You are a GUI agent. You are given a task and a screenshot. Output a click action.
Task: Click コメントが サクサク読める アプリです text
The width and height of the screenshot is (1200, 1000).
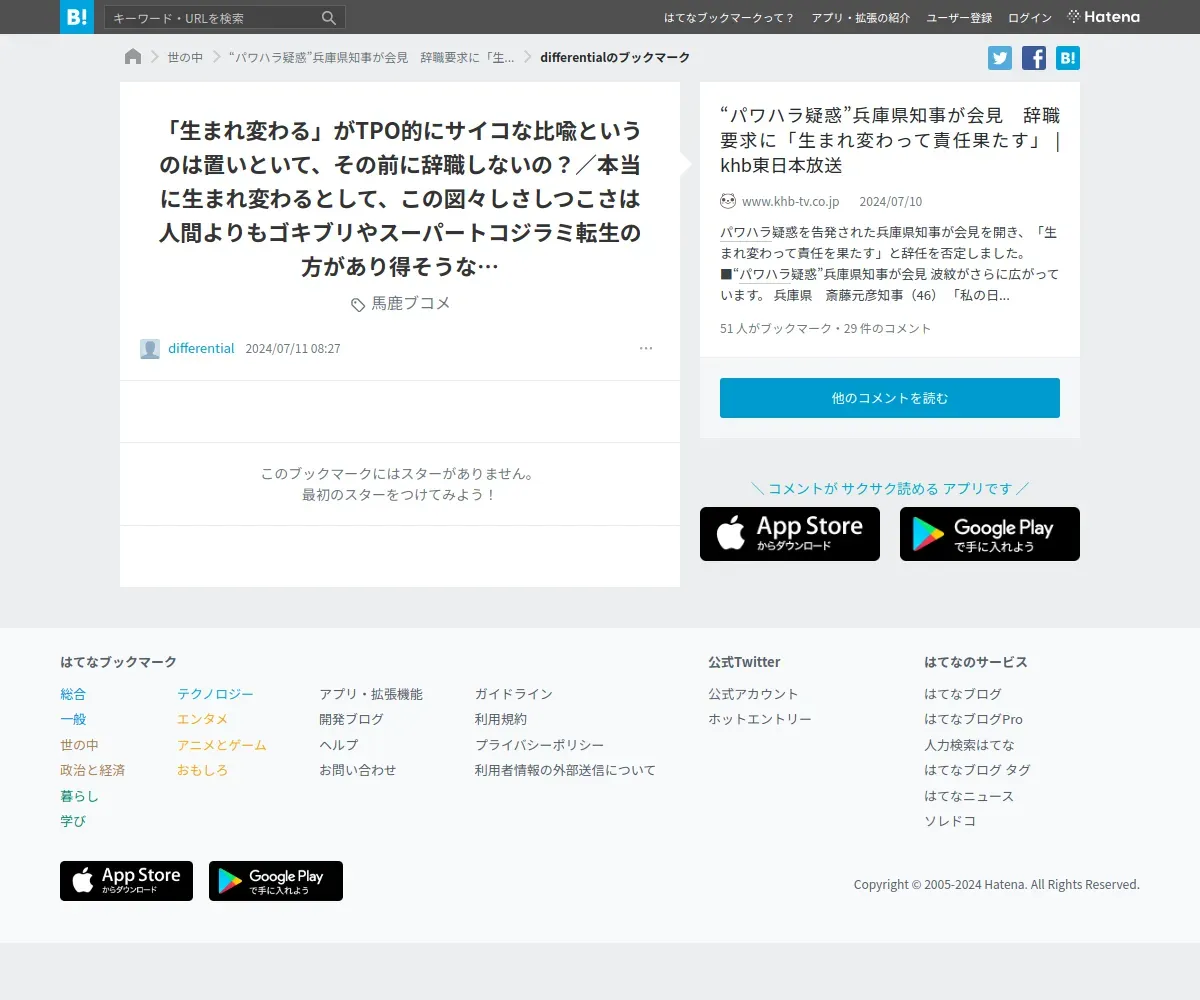tap(890, 489)
